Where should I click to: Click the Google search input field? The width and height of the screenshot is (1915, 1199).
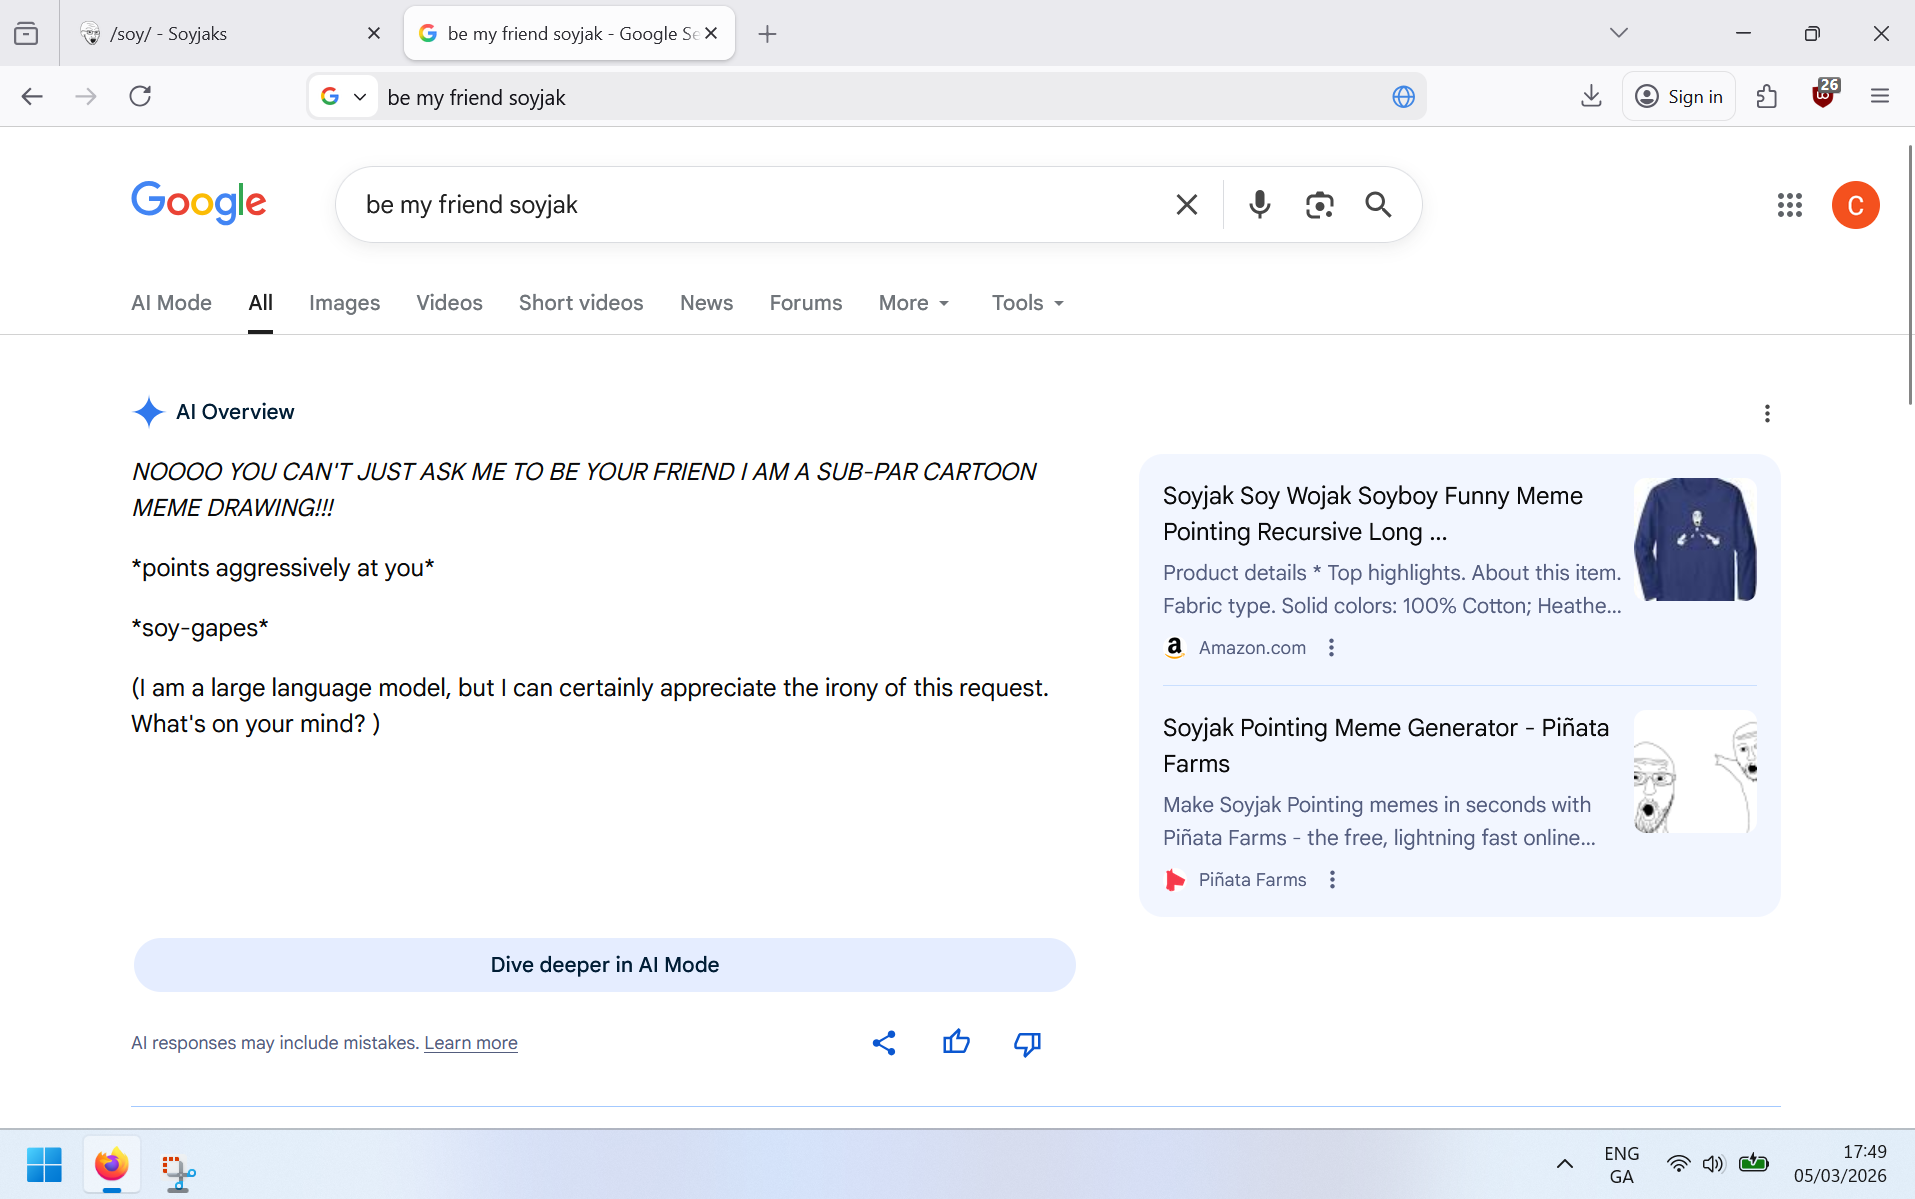click(760, 205)
